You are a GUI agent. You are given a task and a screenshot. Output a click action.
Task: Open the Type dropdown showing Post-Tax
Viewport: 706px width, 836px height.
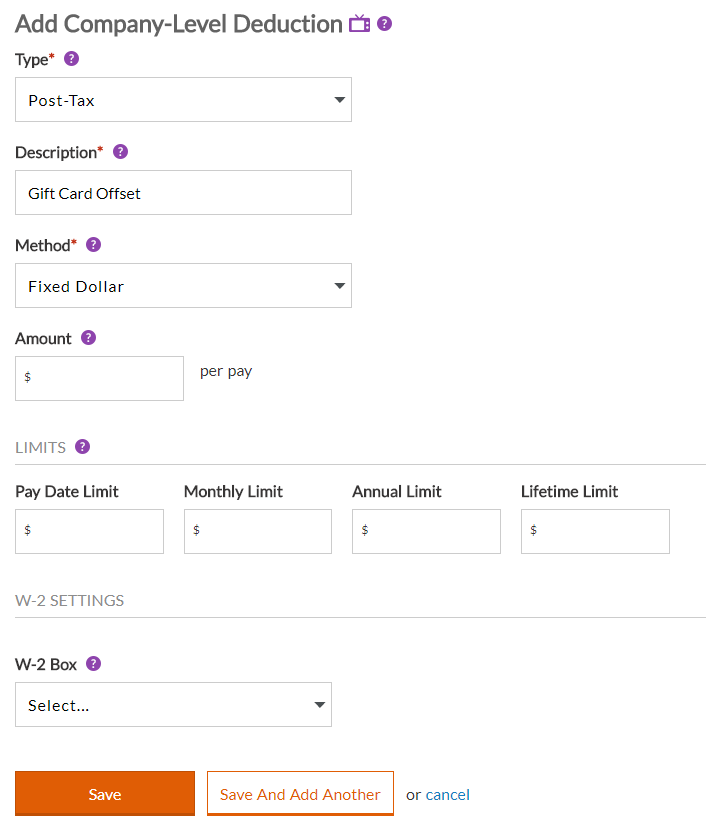pyautogui.click(x=183, y=100)
